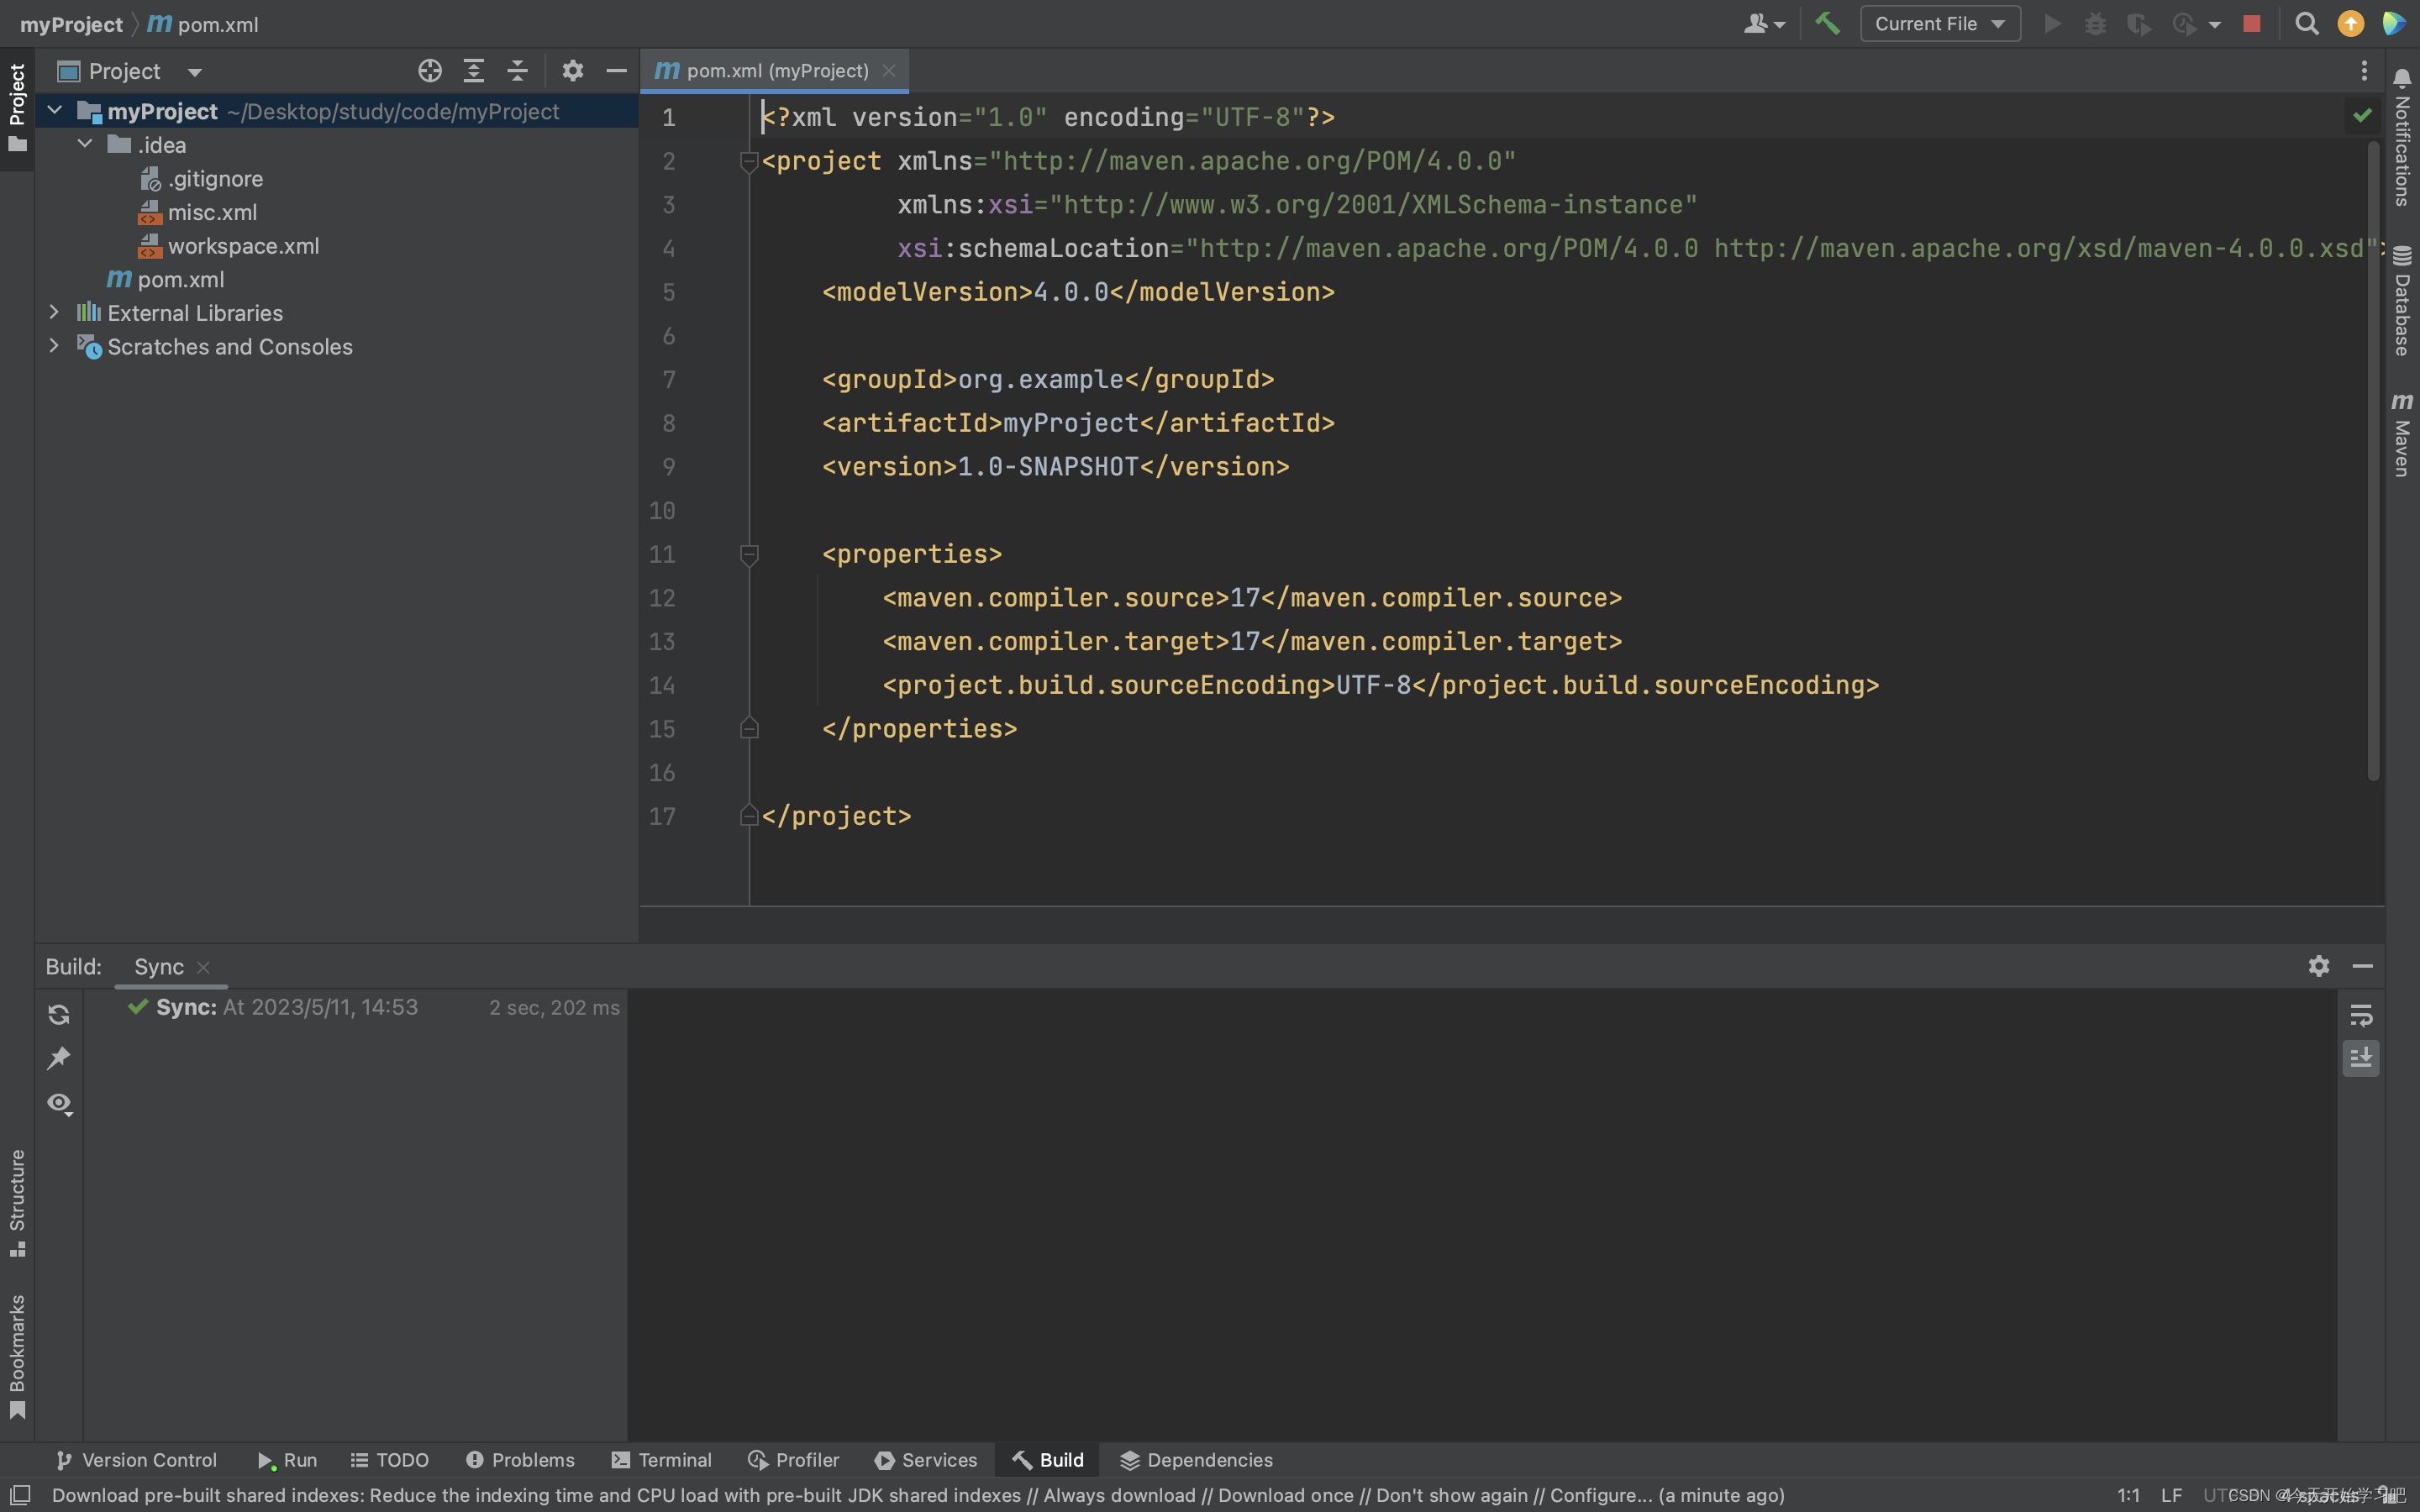The image size is (2420, 1512).
Task: Toggle the Bookmarks side tool window
Action: 17,1355
